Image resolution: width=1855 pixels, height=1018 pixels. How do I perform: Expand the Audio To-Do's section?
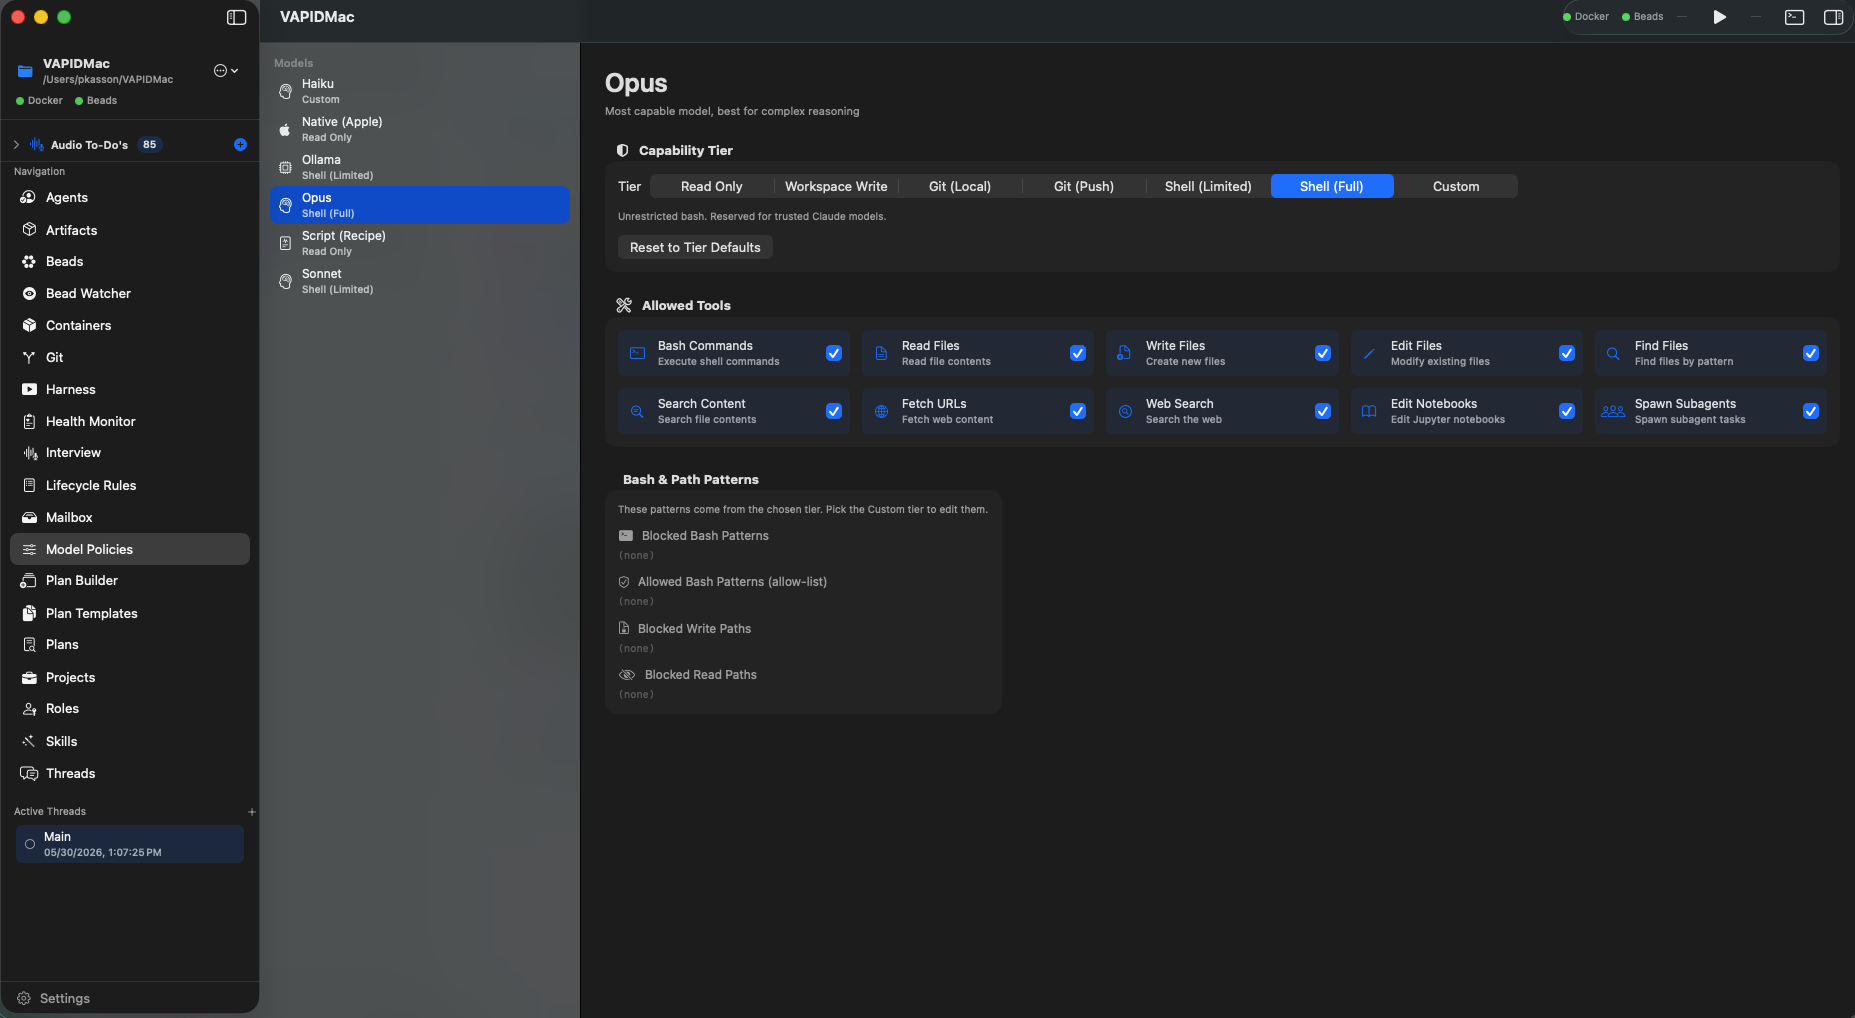click(x=16, y=145)
